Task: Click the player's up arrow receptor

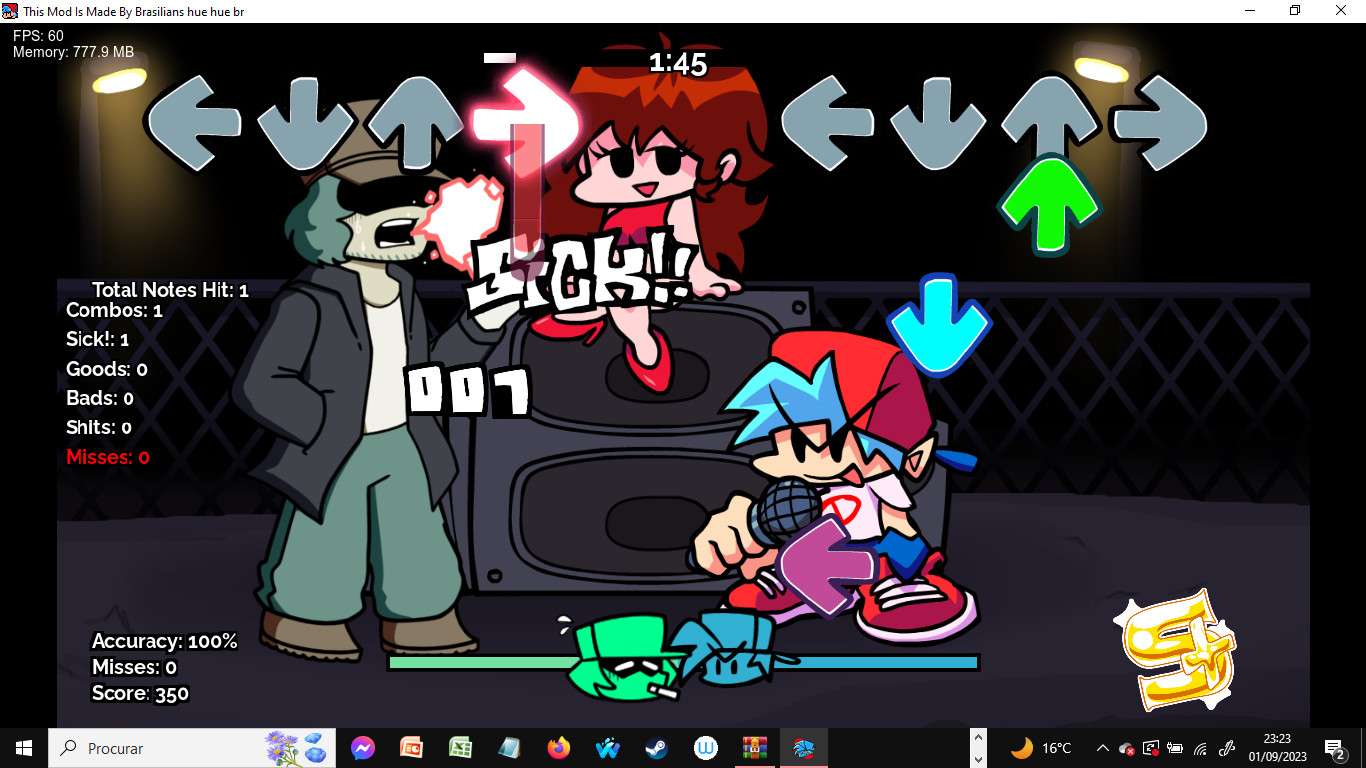Action: [x=1047, y=120]
